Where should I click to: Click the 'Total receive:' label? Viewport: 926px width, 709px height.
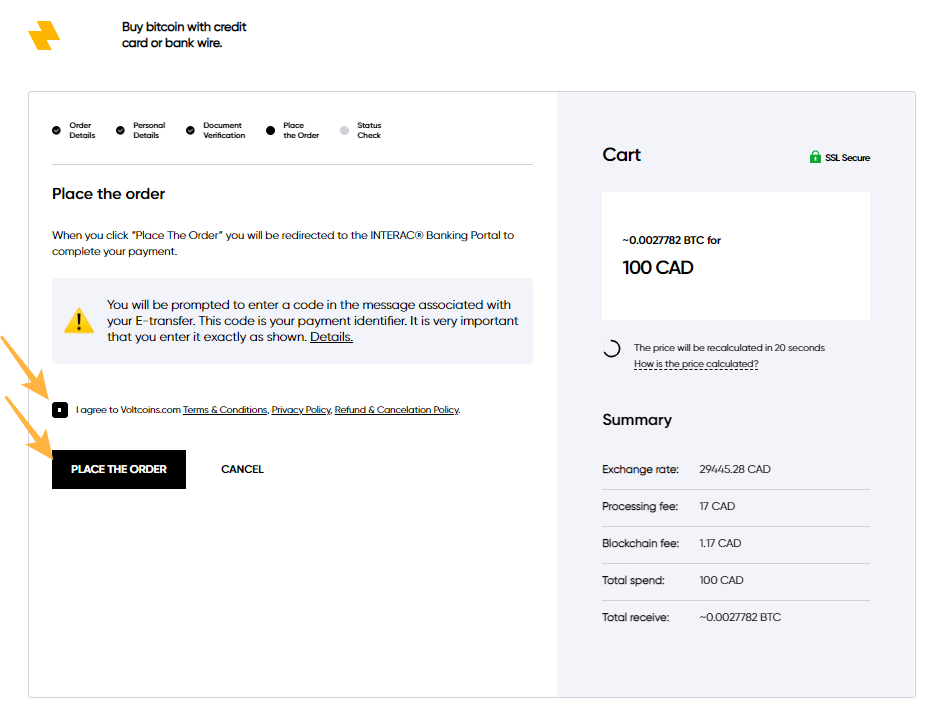tap(635, 617)
